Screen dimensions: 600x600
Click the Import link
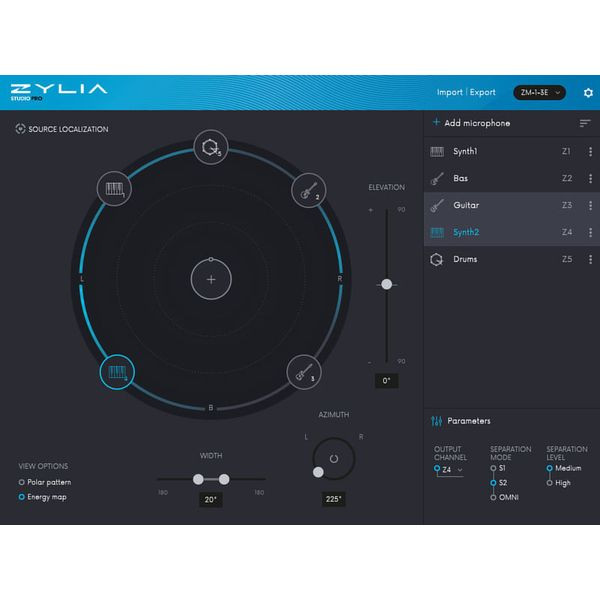pyautogui.click(x=449, y=93)
